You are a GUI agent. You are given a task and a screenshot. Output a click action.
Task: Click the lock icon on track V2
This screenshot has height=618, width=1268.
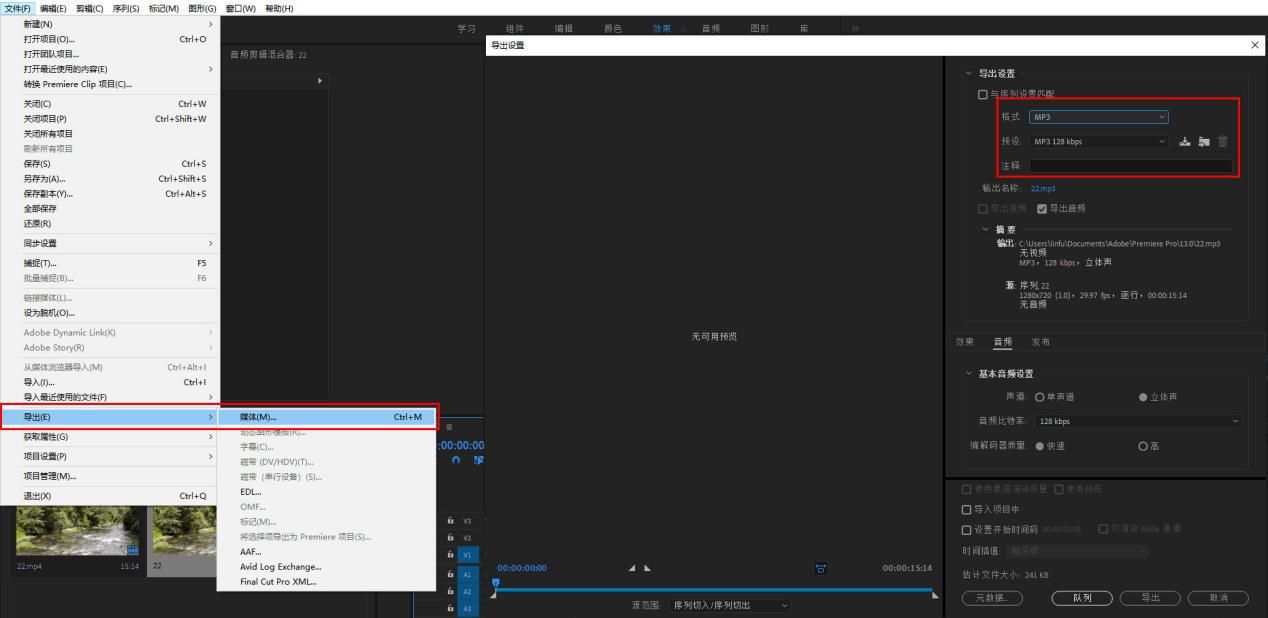click(x=451, y=537)
